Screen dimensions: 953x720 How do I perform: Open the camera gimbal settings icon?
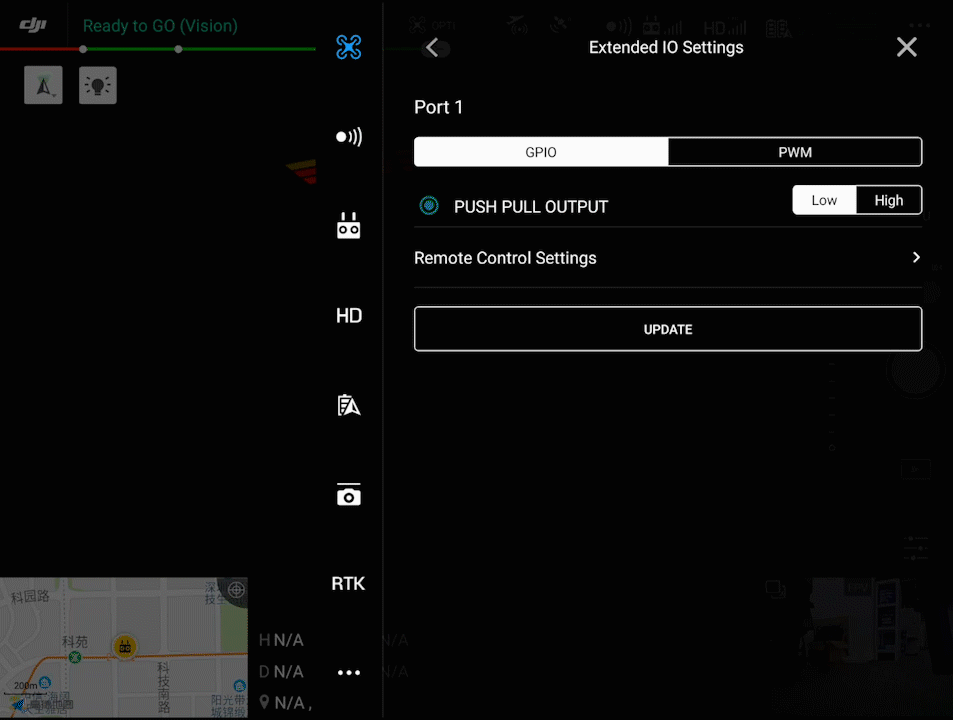click(348, 494)
